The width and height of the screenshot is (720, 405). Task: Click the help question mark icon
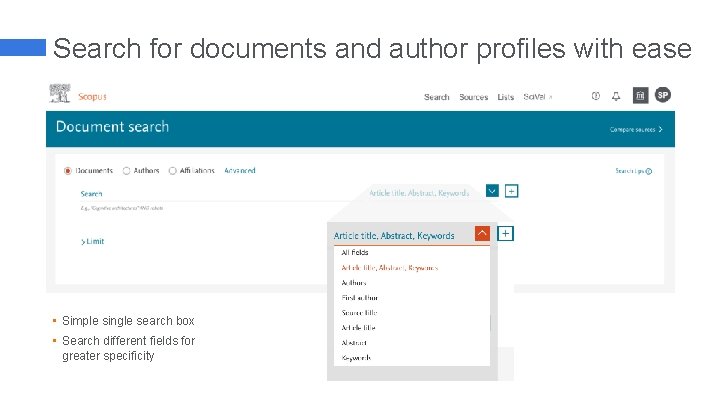596,96
